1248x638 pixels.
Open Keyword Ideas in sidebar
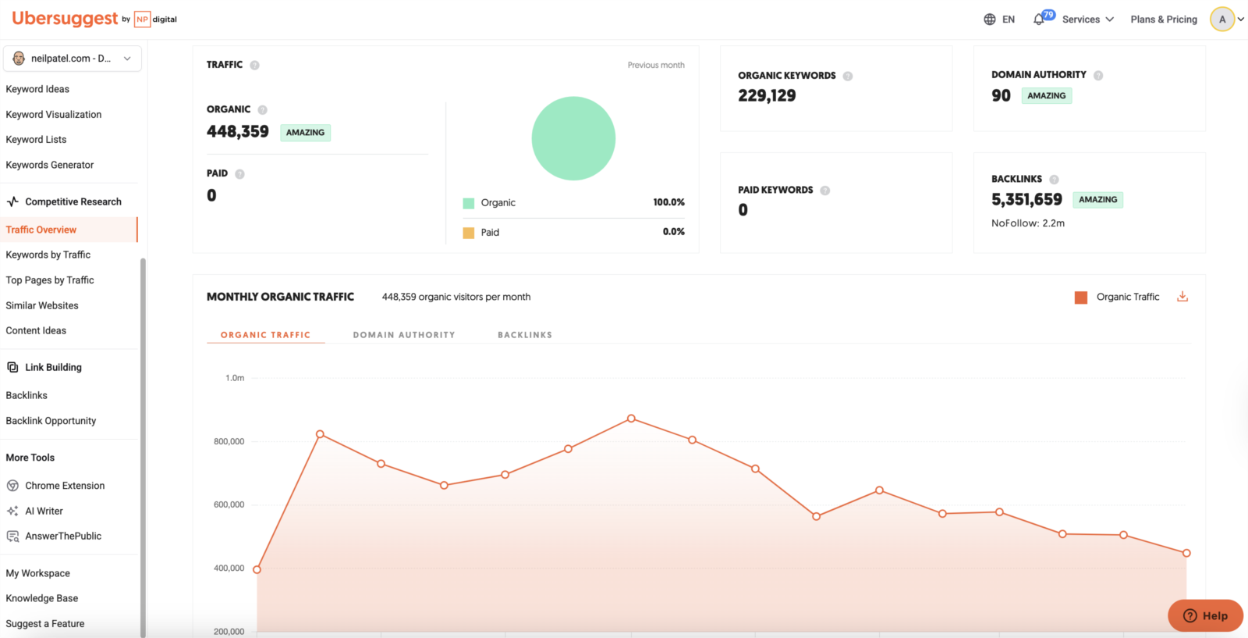point(38,89)
